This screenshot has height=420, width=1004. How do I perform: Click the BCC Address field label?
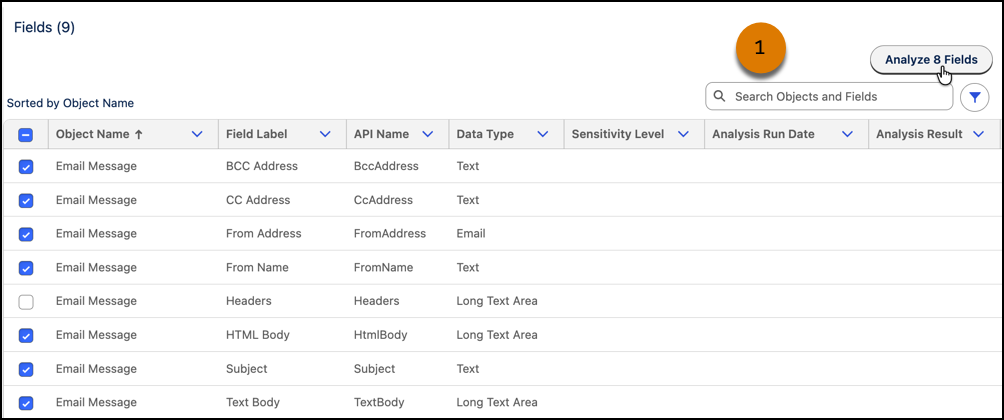(x=262, y=166)
